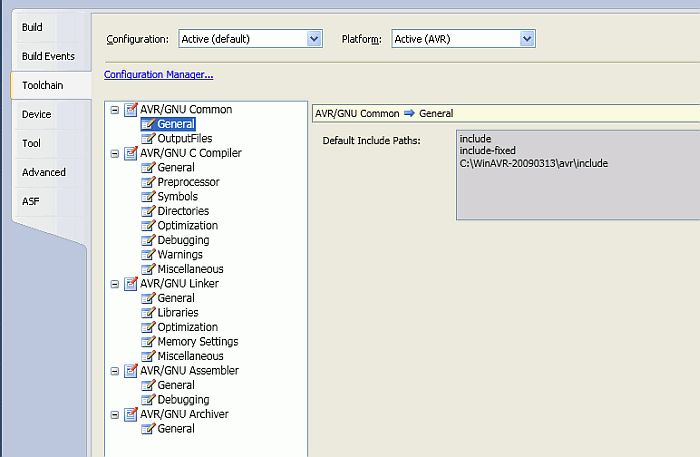Click the AVR/GNU Archiver node icon

[x=131, y=414]
